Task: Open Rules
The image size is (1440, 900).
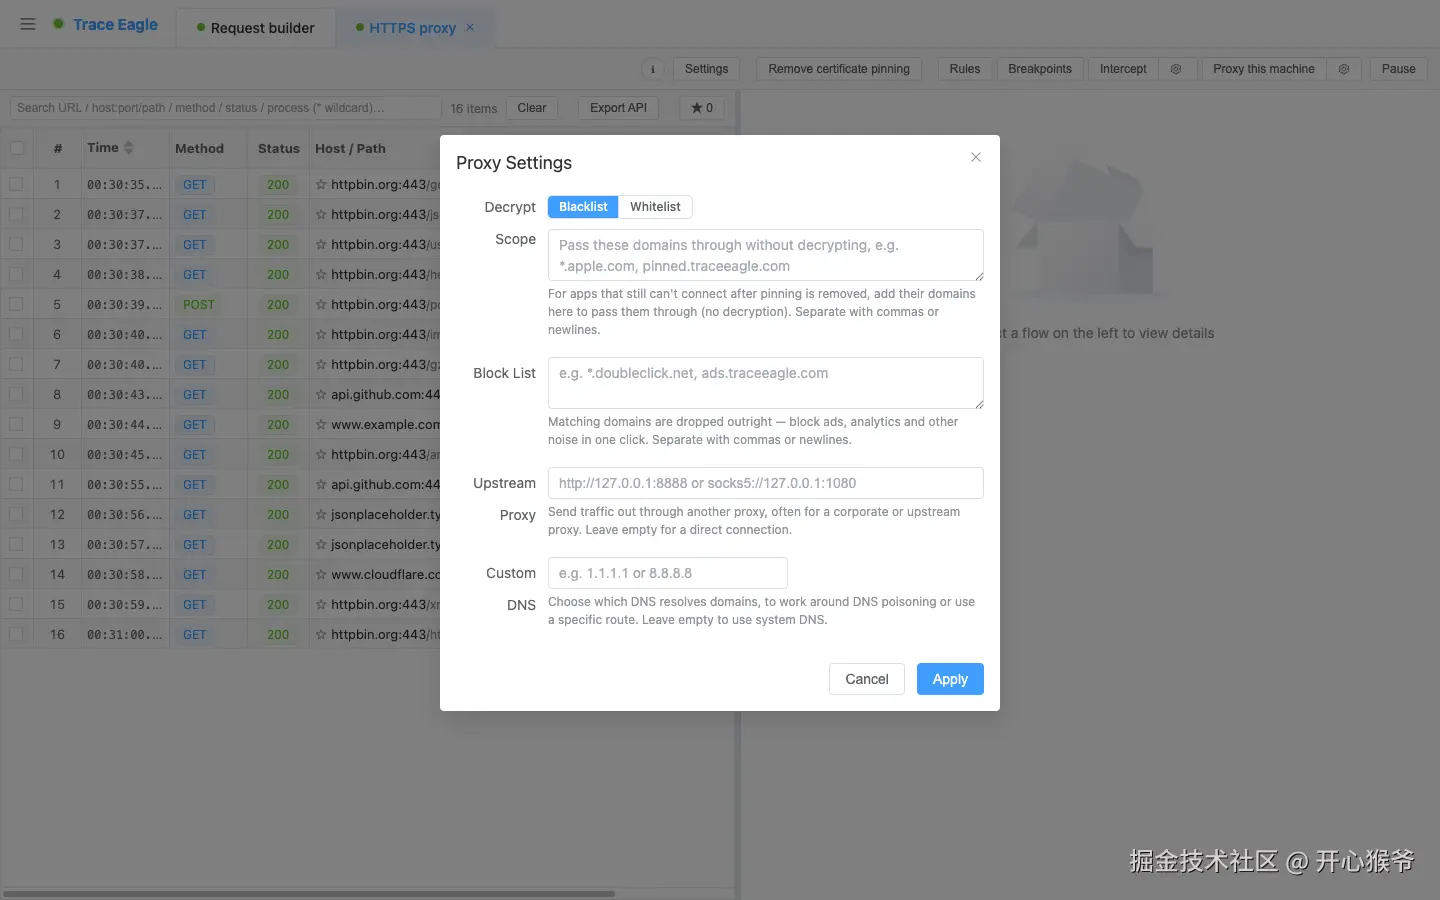Action: coord(965,69)
